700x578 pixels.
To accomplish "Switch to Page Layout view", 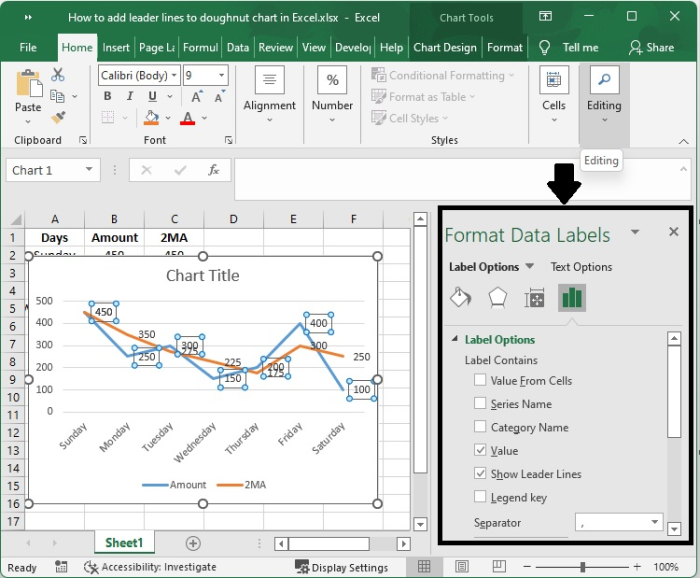I will tap(462, 567).
